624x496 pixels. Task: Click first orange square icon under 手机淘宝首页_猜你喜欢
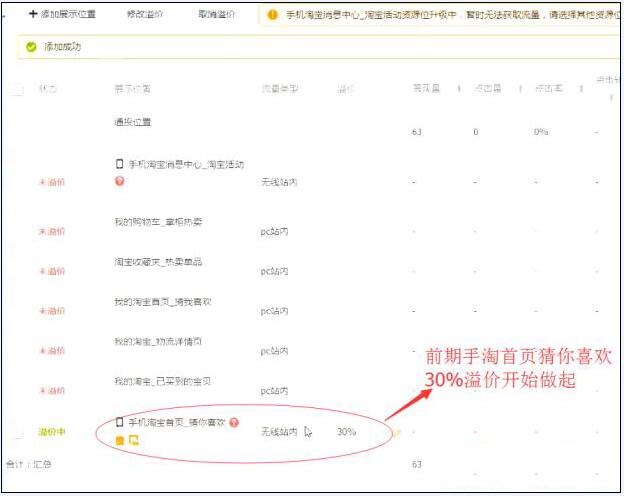tap(120, 440)
